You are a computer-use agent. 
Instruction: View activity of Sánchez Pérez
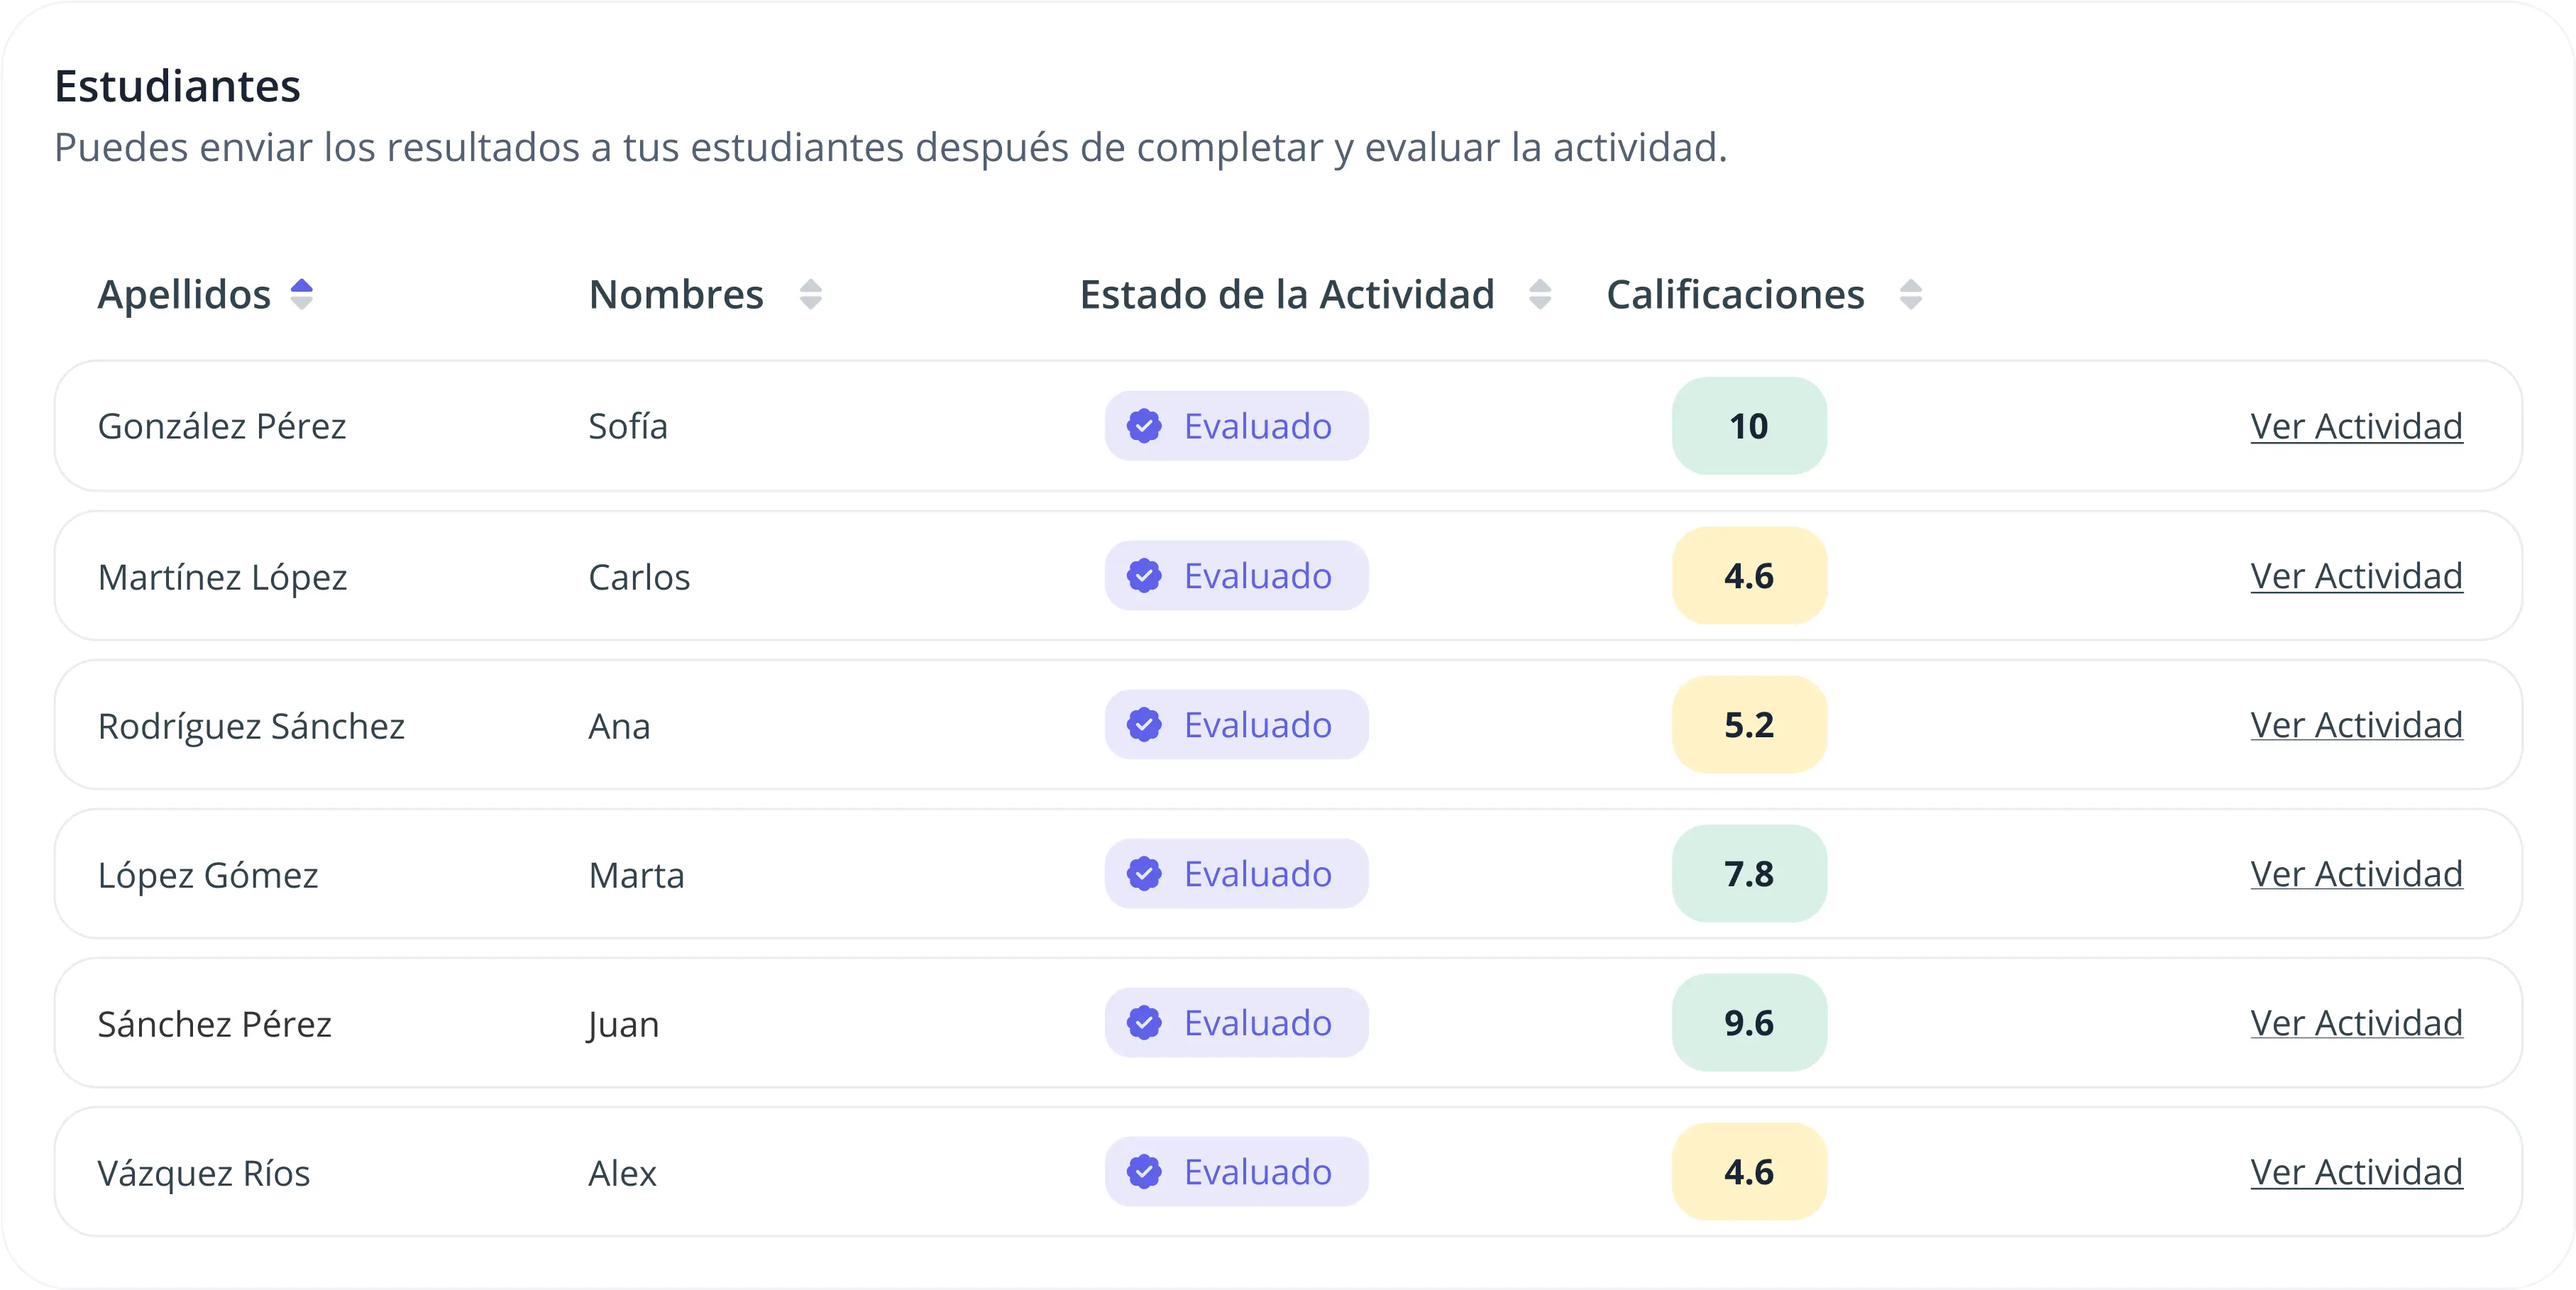click(2356, 1023)
